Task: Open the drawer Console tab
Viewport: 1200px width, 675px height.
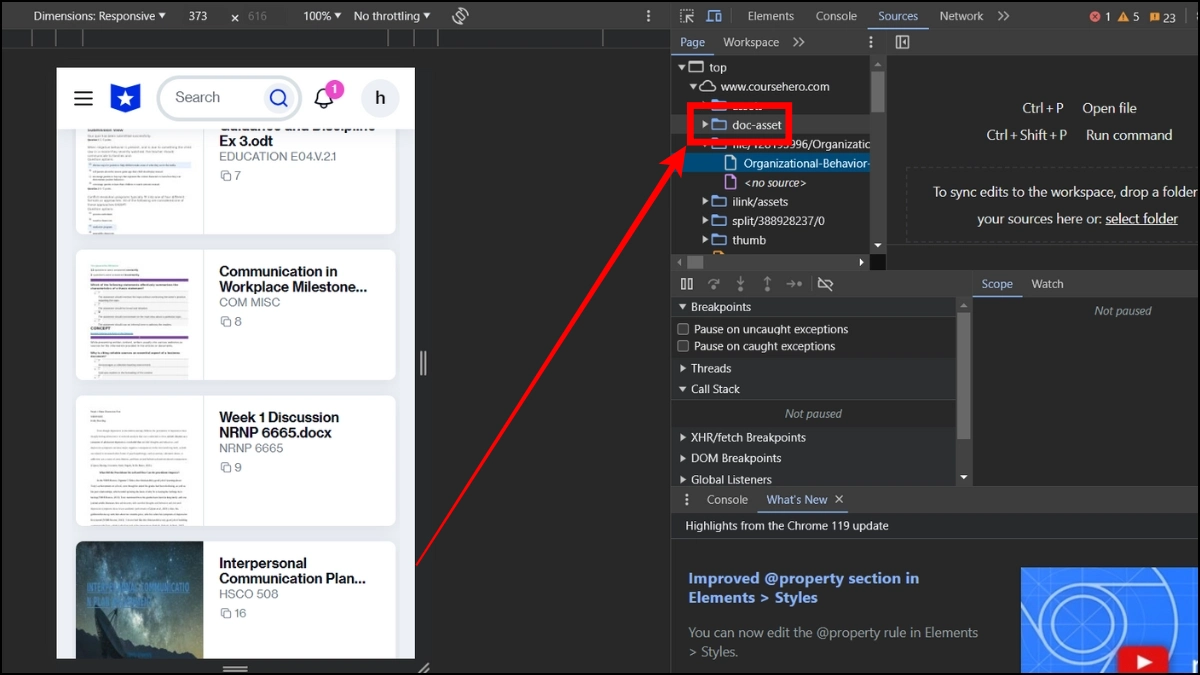Action: coord(727,499)
